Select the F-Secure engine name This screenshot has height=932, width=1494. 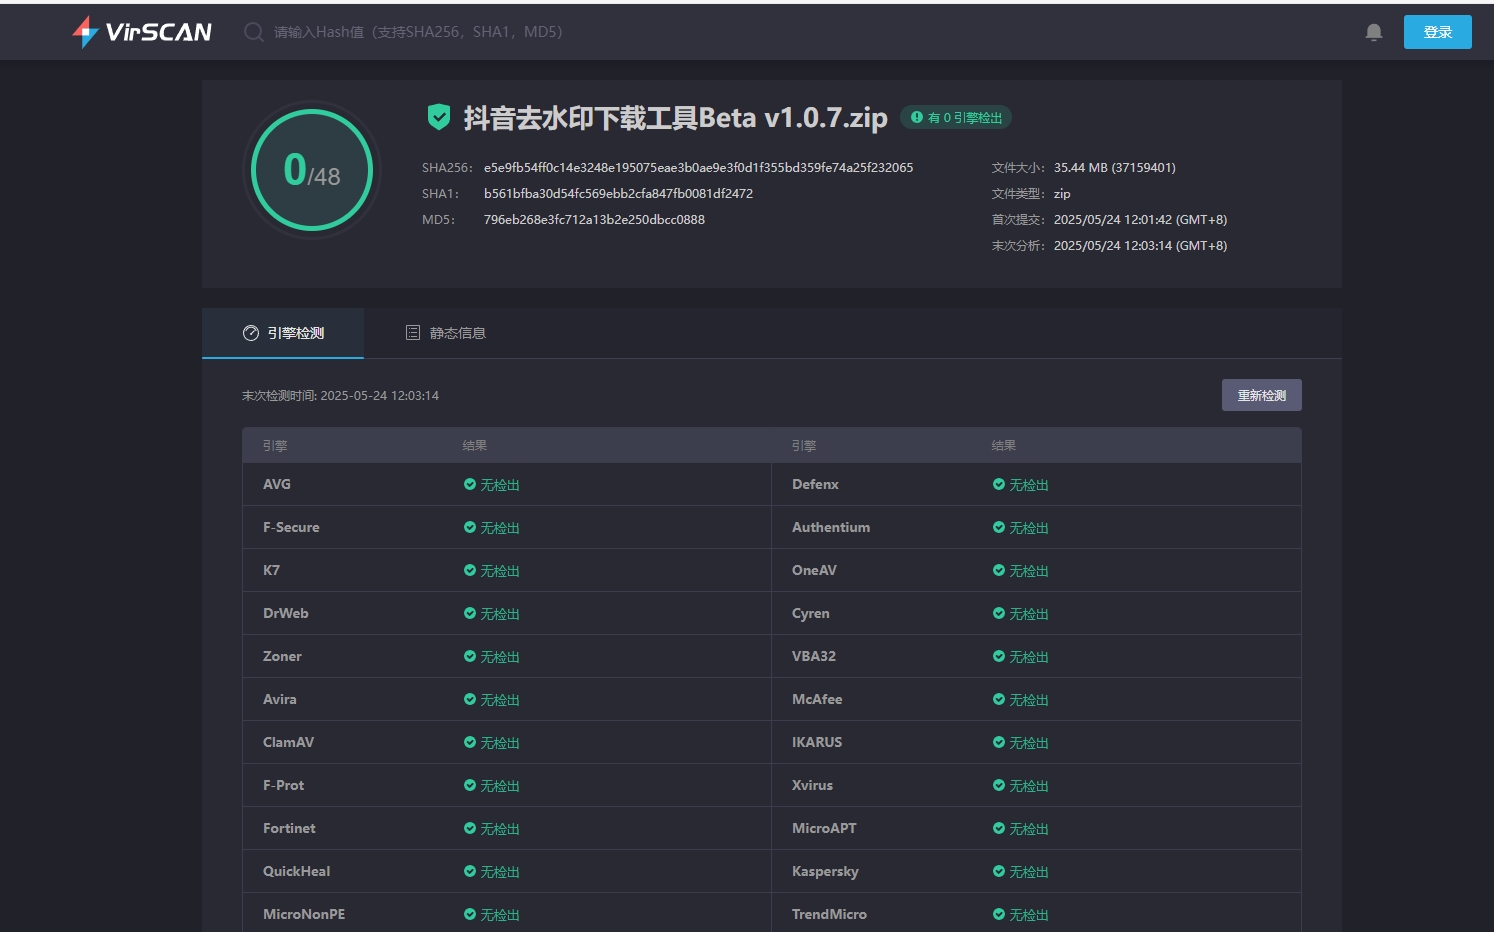(291, 527)
